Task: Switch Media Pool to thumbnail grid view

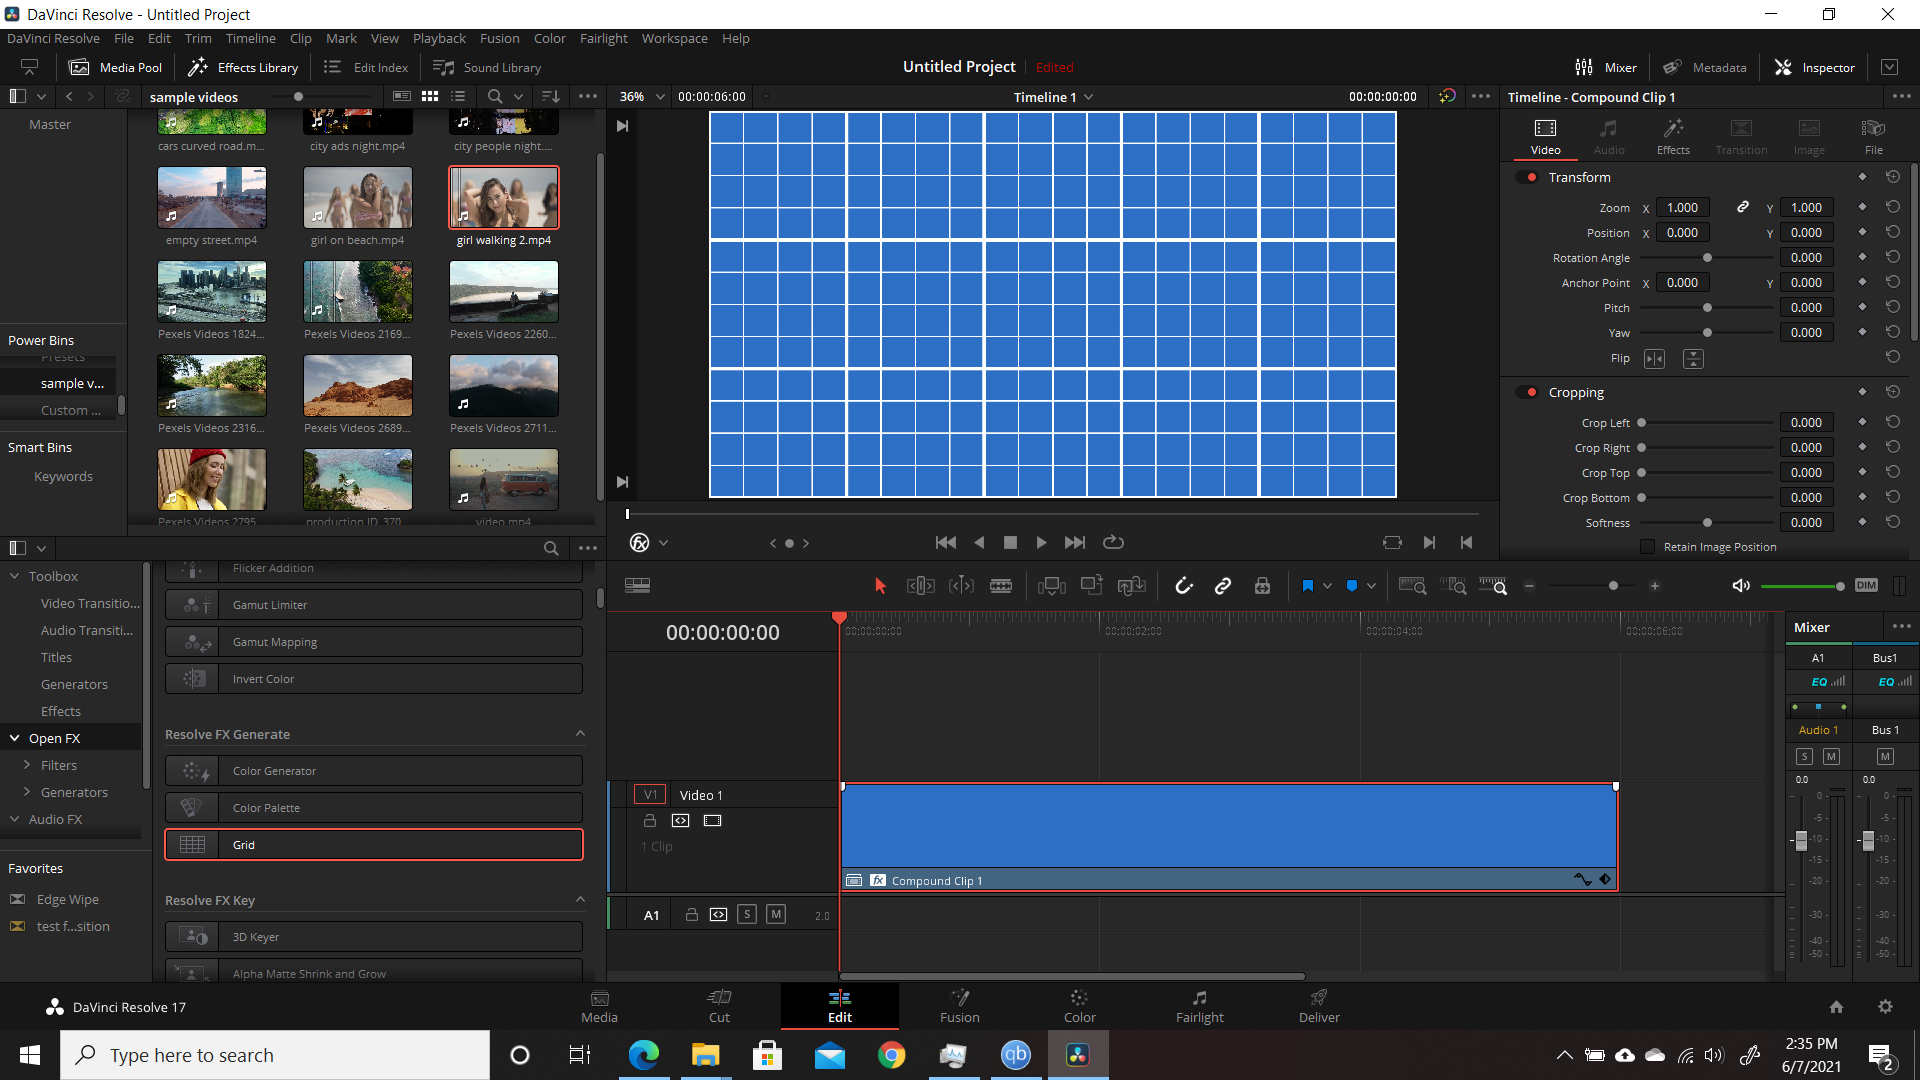Action: [x=430, y=97]
